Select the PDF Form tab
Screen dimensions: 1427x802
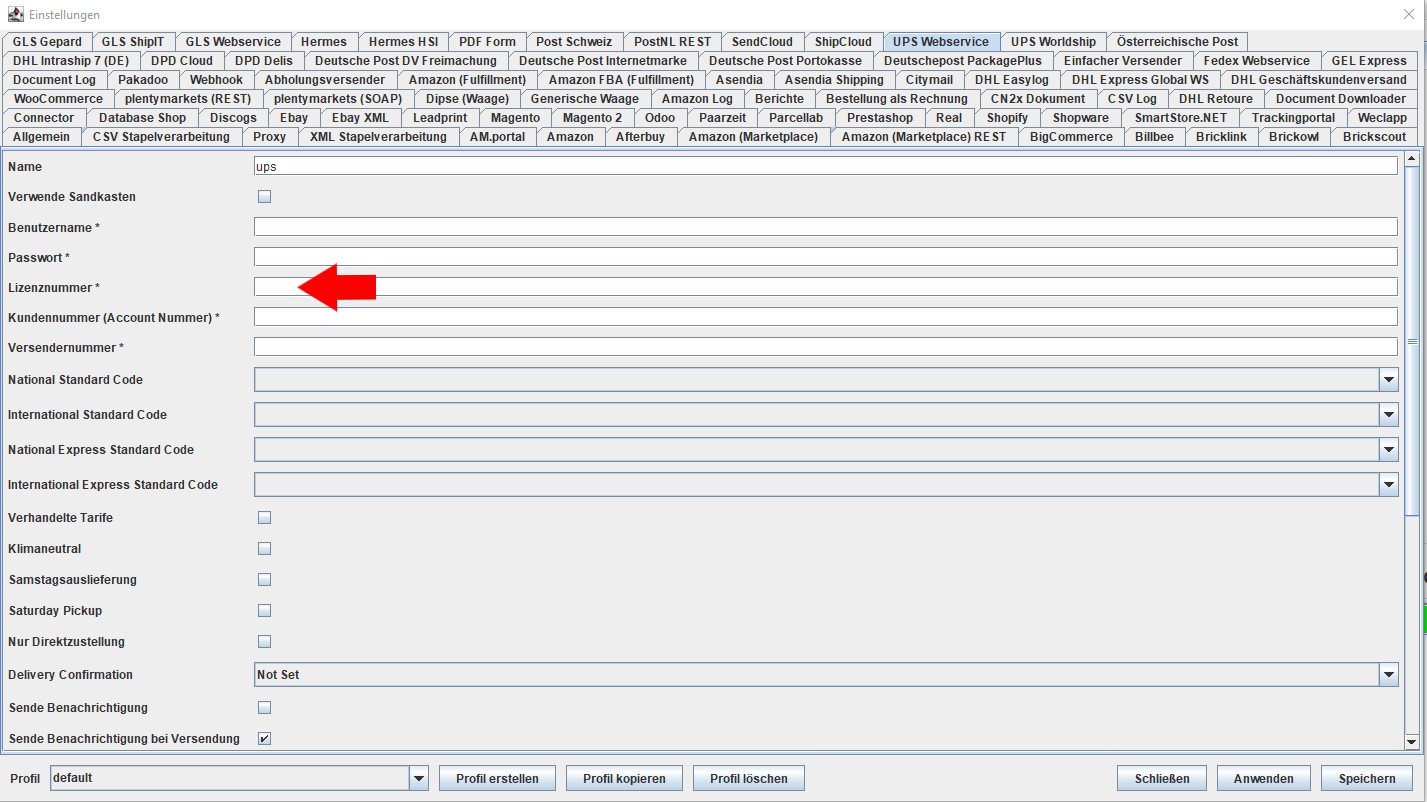point(487,42)
